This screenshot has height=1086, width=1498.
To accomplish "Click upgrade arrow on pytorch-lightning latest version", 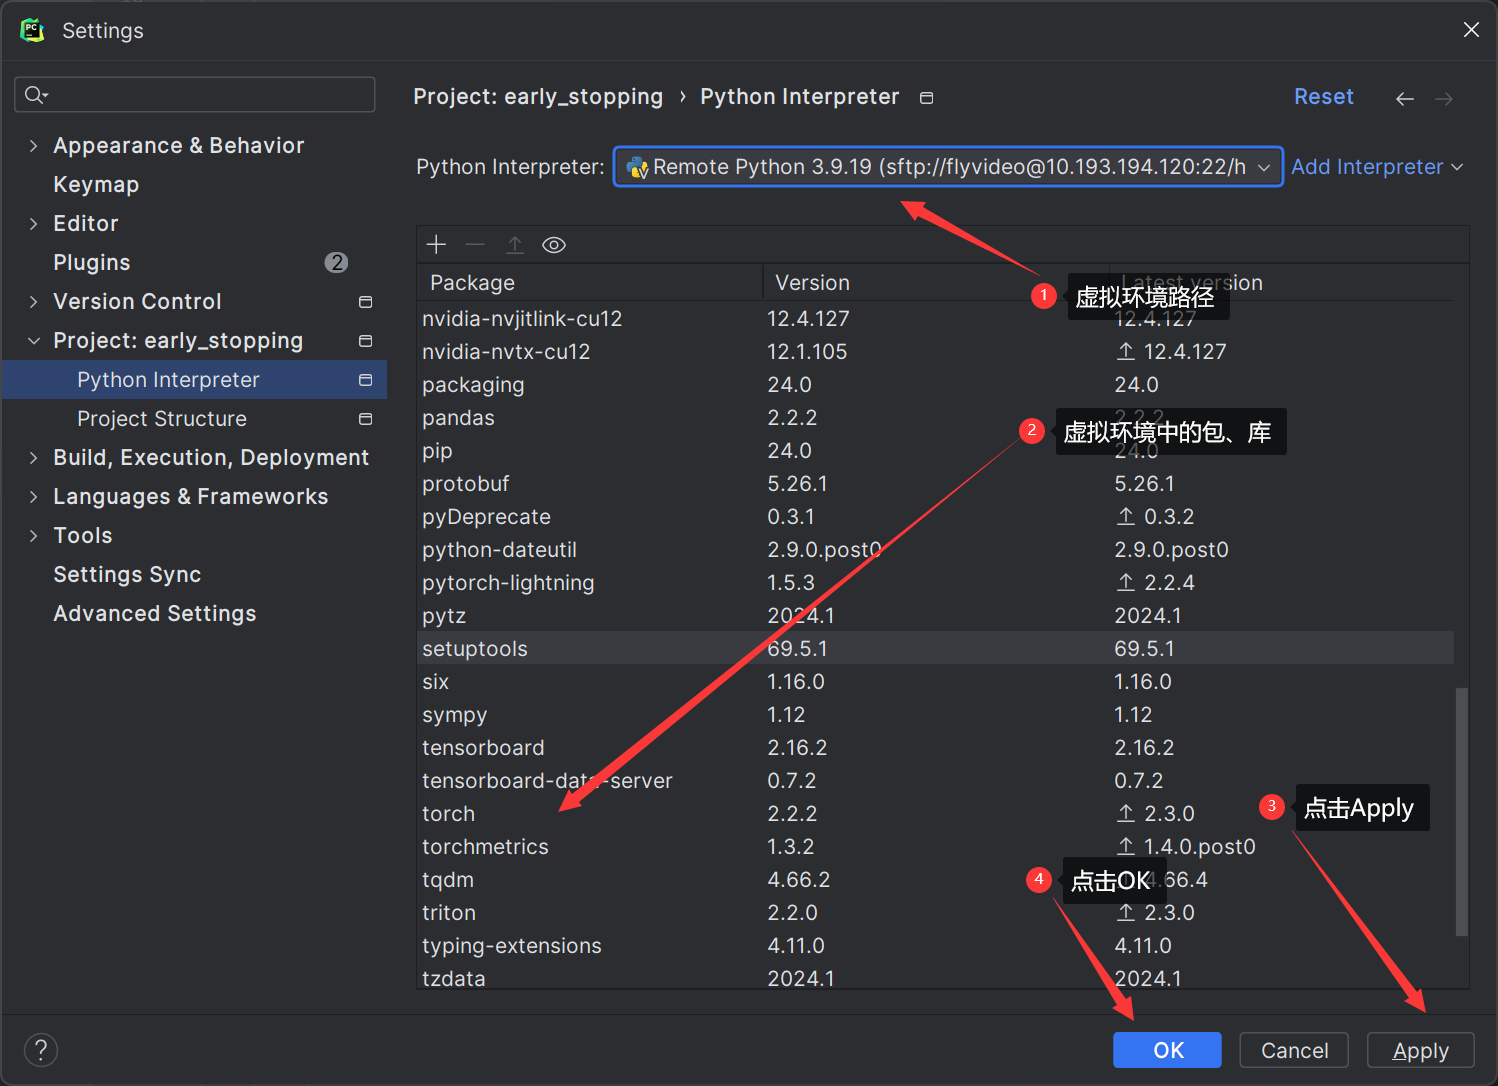I will coord(1126,582).
